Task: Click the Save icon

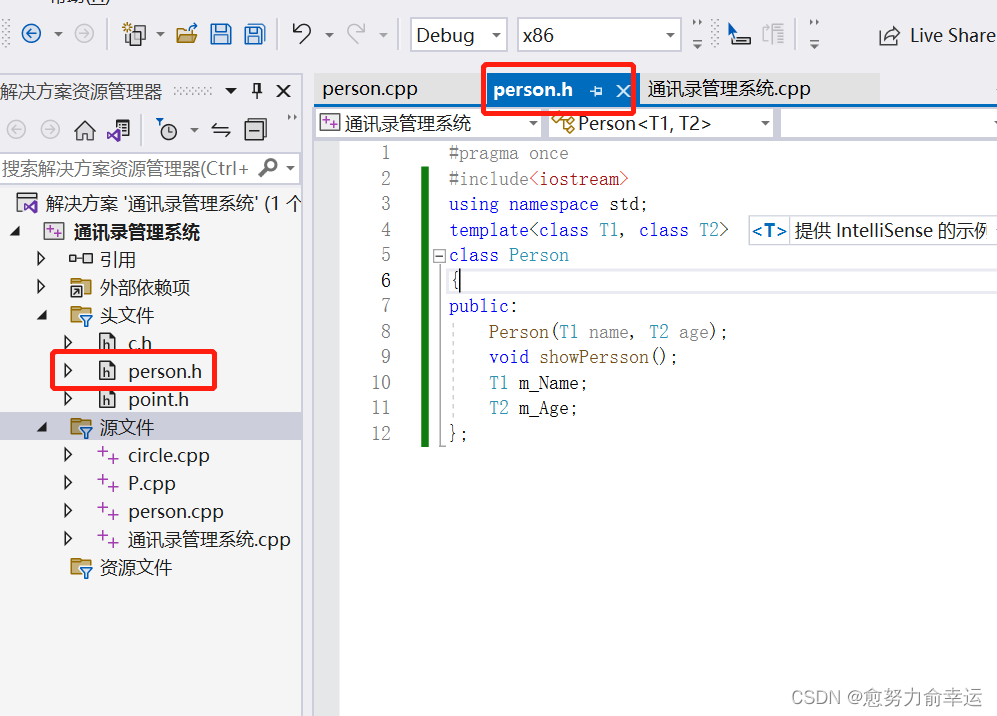Action: coord(221,34)
